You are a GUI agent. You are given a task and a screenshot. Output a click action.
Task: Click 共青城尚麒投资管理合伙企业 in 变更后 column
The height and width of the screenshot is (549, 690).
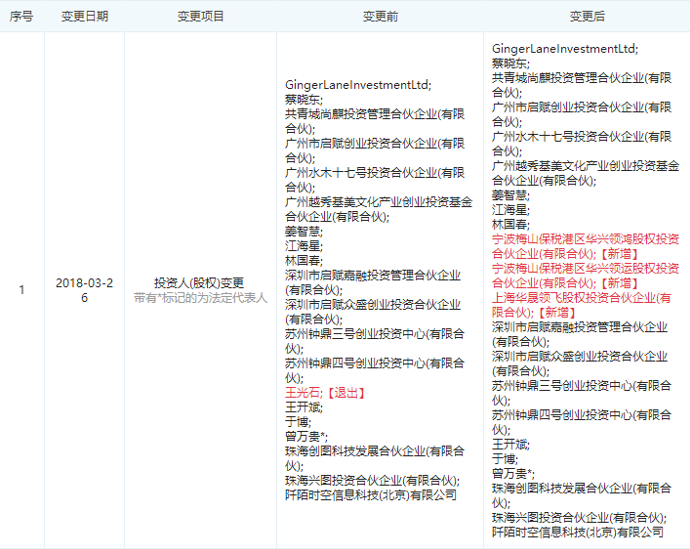(581, 85)
